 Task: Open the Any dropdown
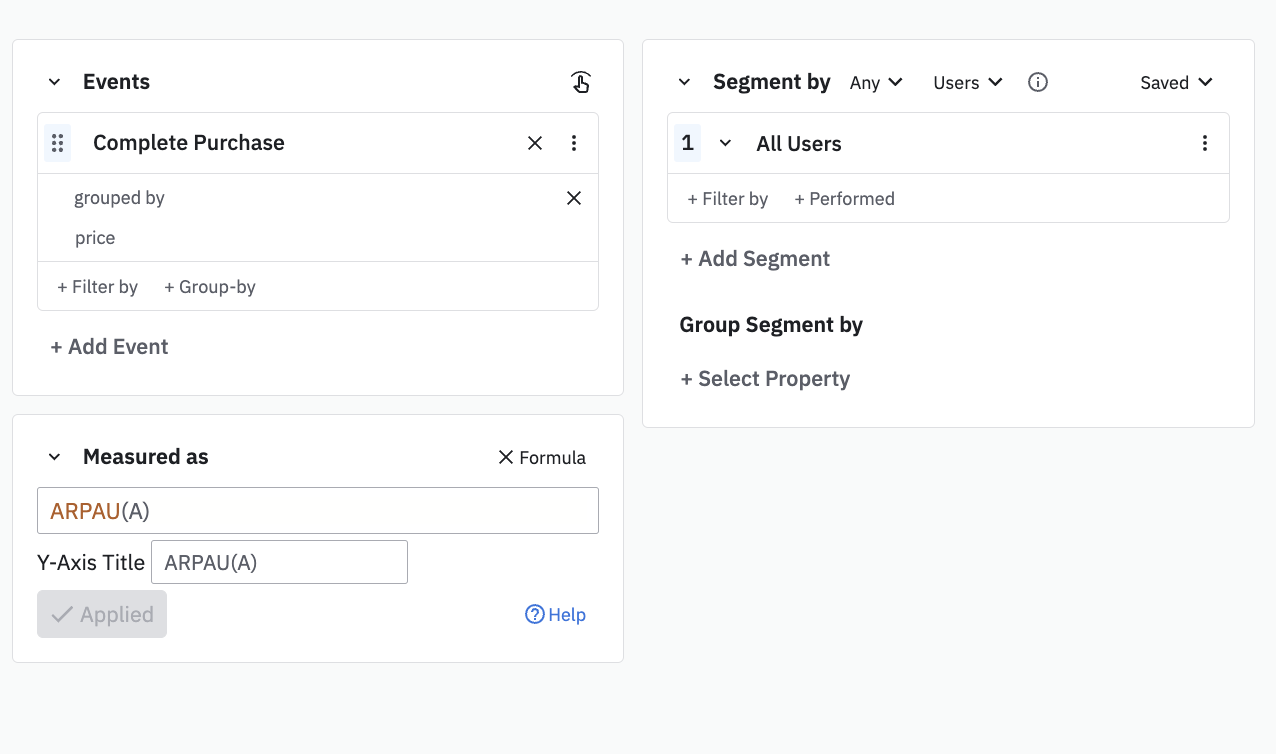point(876,83)
